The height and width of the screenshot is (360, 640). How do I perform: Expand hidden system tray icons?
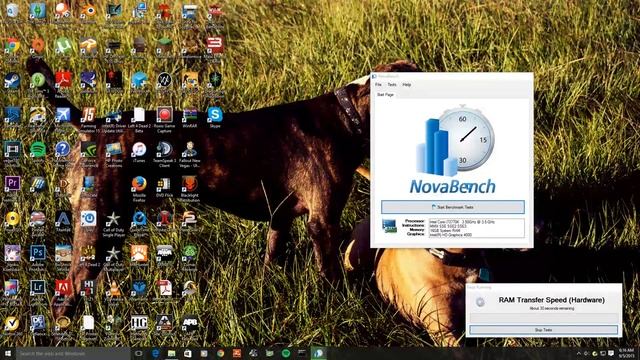coord(578,353)
